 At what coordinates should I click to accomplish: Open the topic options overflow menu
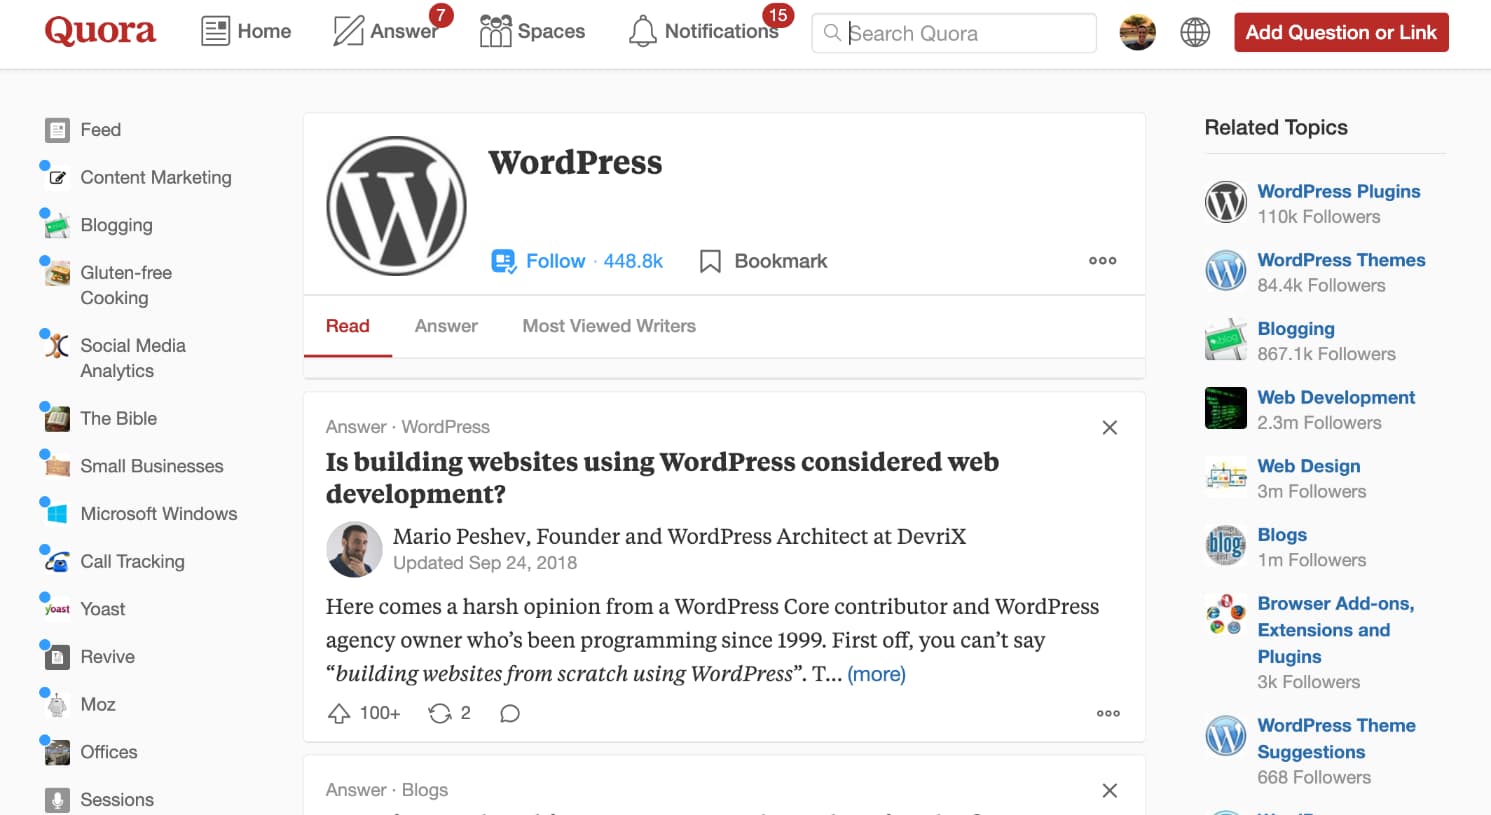point(1102,261)
